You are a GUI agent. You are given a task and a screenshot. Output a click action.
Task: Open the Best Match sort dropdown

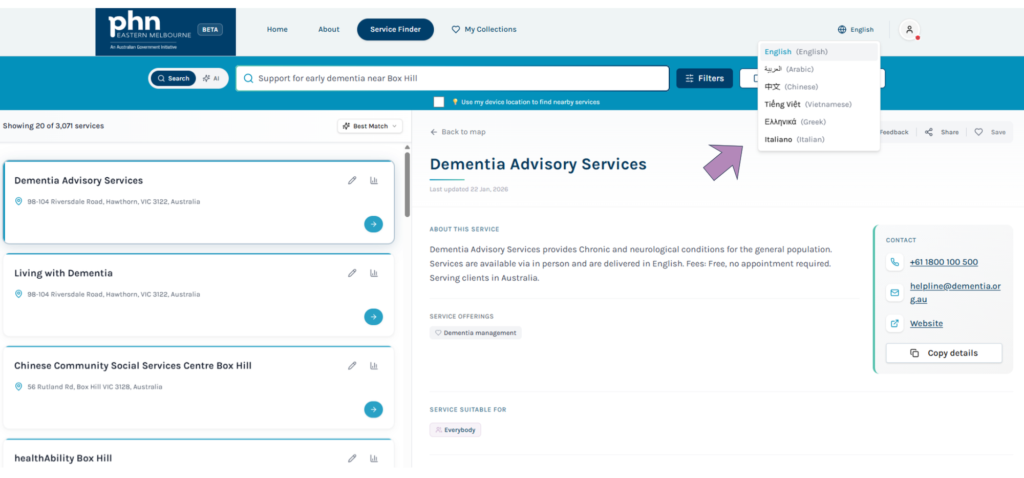(370, 126)
